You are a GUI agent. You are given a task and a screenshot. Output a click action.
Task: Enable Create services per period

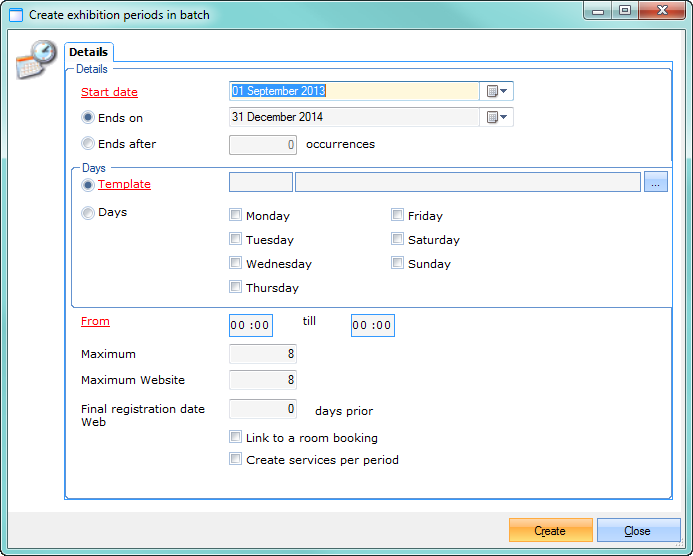[x=236, y=459]
